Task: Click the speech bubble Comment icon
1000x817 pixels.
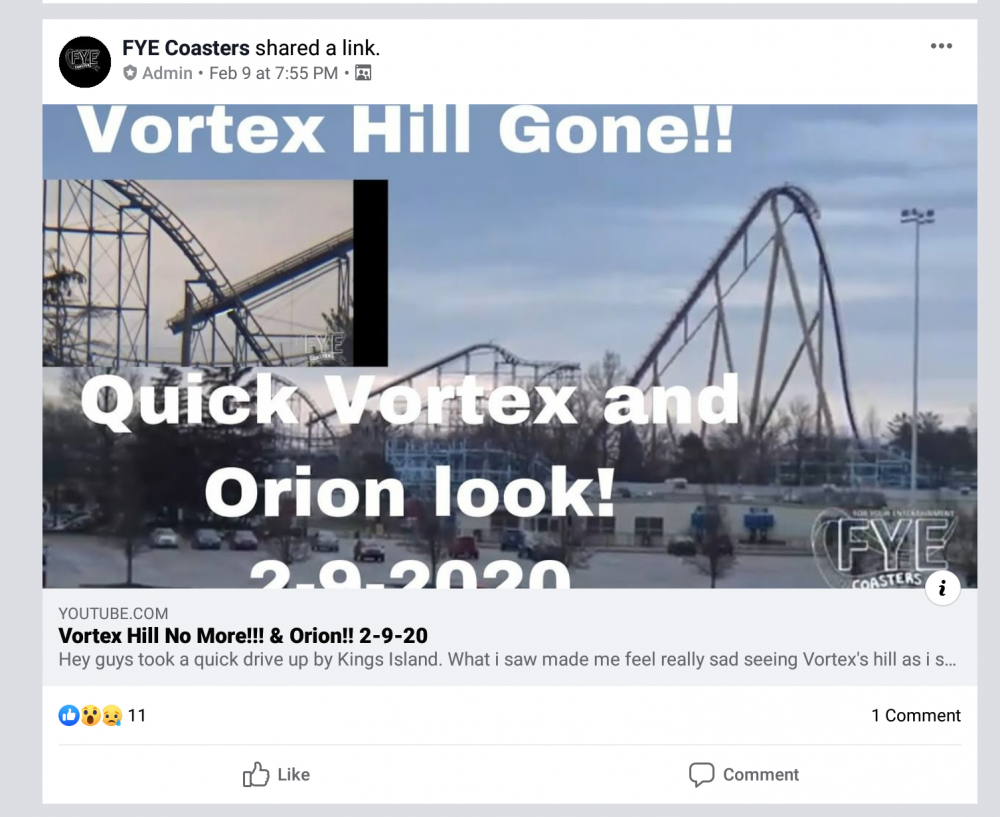Action: (702, 775)
